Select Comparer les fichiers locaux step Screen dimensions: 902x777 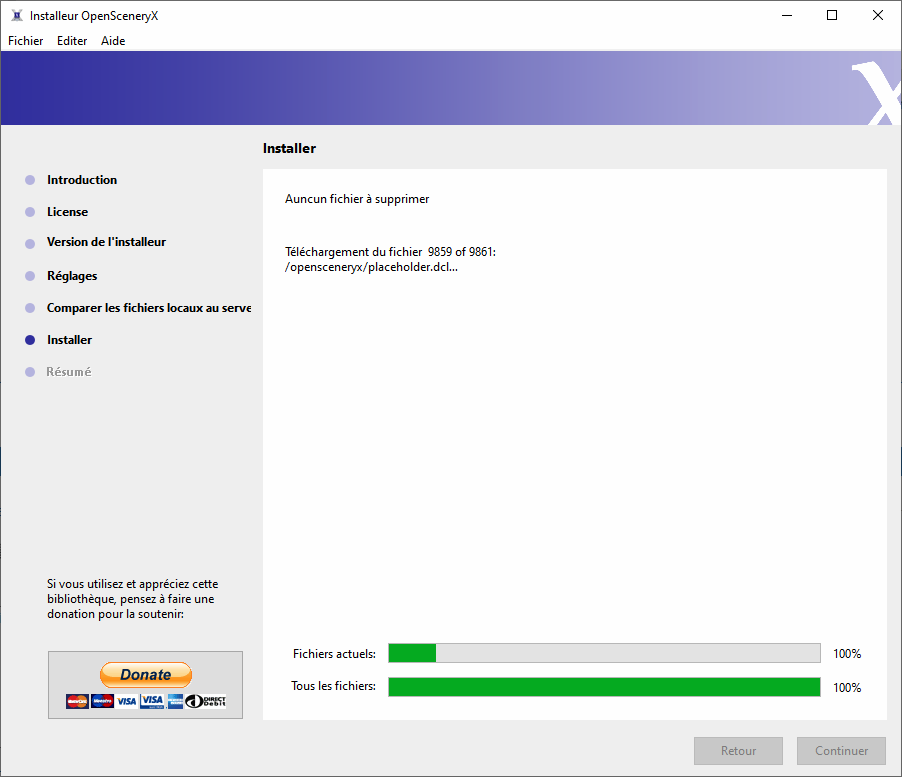[x=149, y=308]
